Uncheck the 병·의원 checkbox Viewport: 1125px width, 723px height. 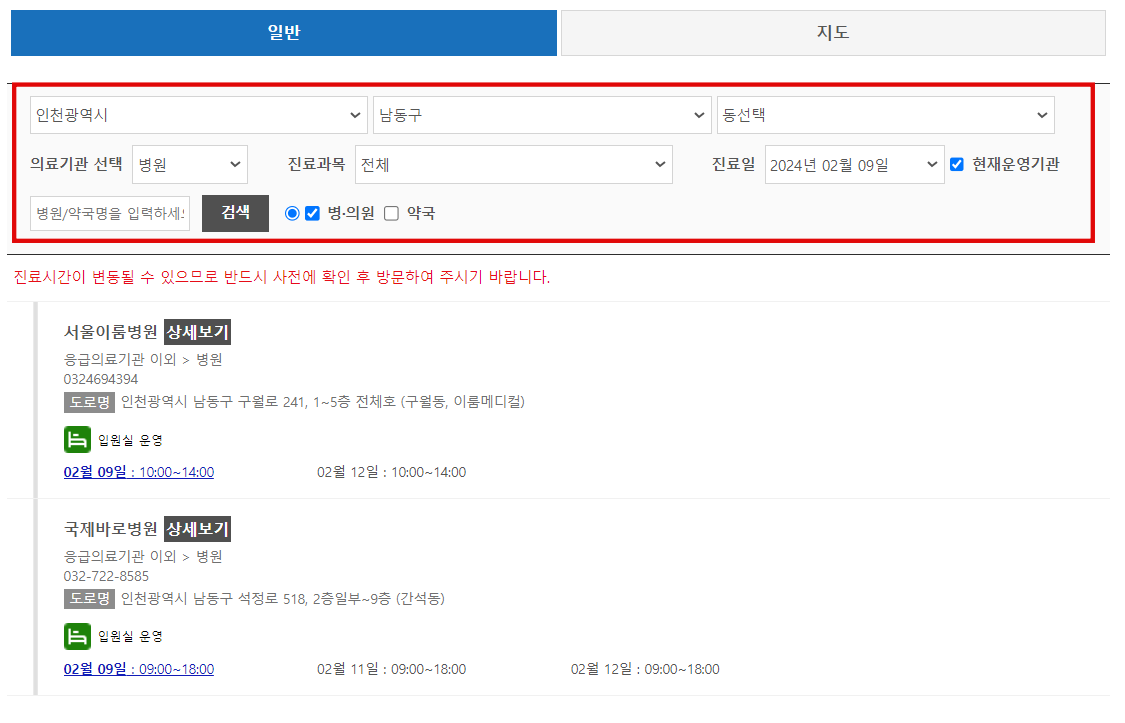pos(312,213)
